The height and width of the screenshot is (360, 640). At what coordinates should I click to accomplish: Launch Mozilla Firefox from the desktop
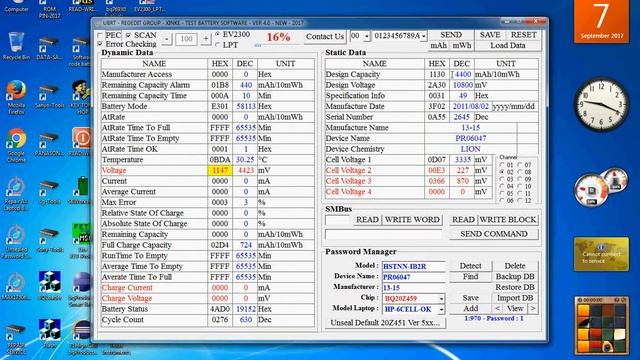(16, 97)
